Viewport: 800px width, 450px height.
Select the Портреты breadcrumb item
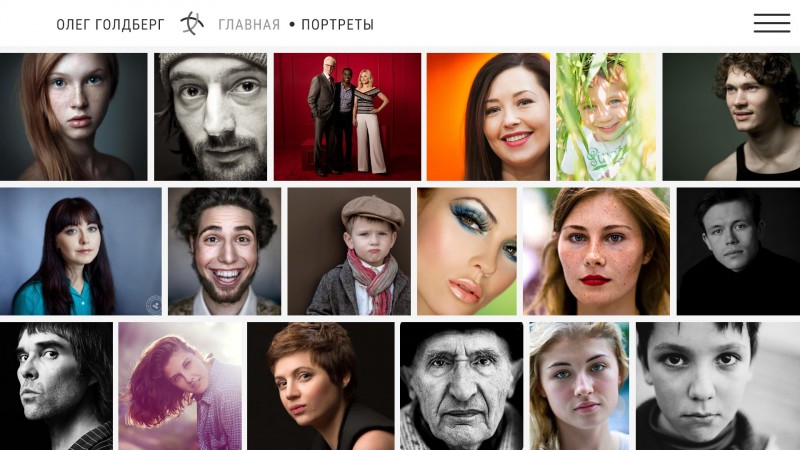tap(337, 24)
